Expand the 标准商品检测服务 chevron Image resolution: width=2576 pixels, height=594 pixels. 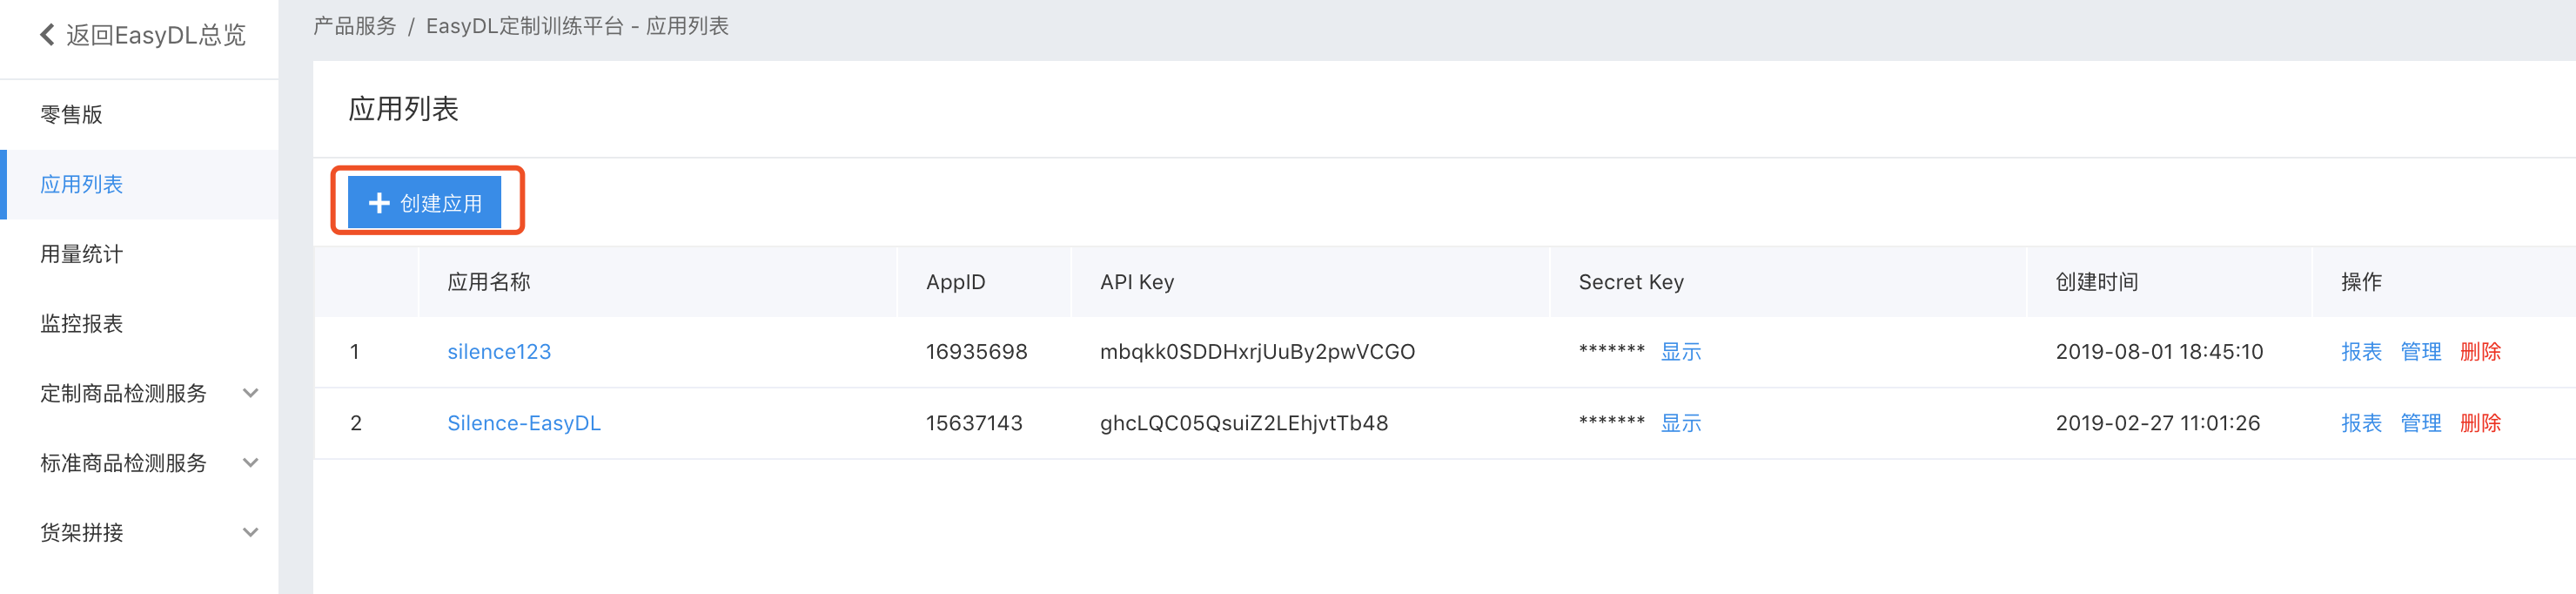[x=251, y=463]
